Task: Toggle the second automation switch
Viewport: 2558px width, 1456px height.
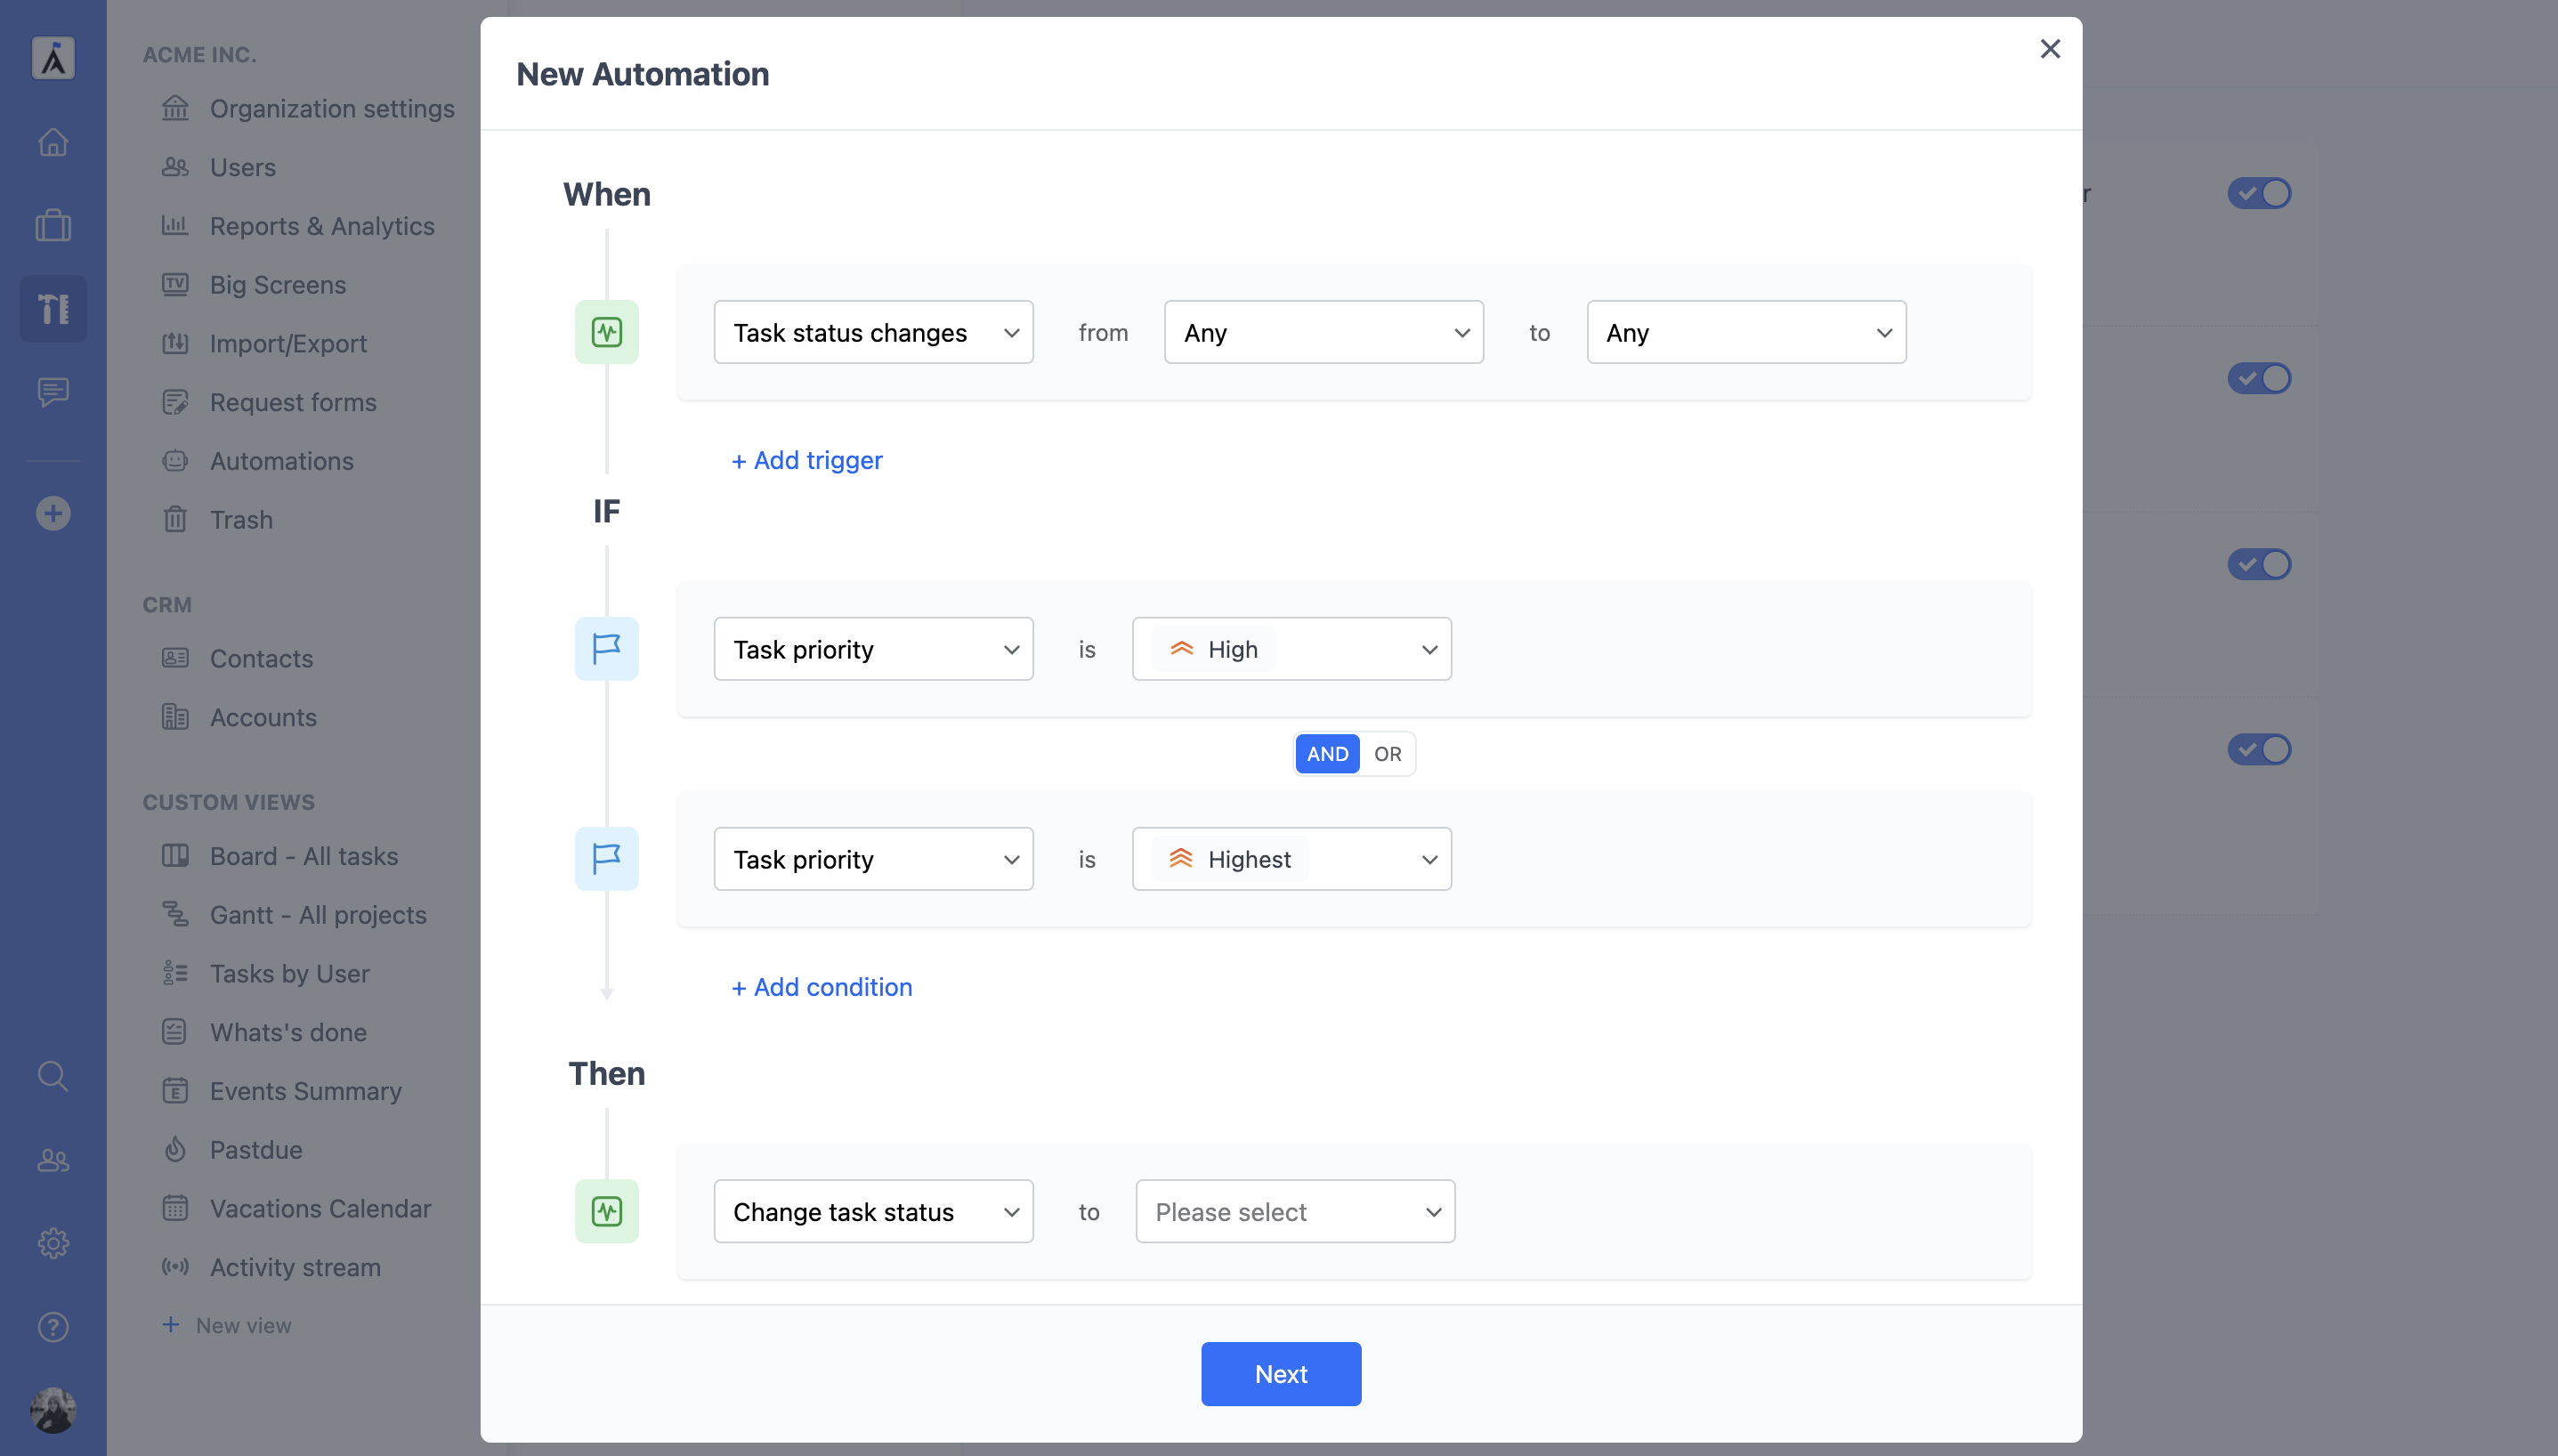Action: click(x=2259, y=378)
